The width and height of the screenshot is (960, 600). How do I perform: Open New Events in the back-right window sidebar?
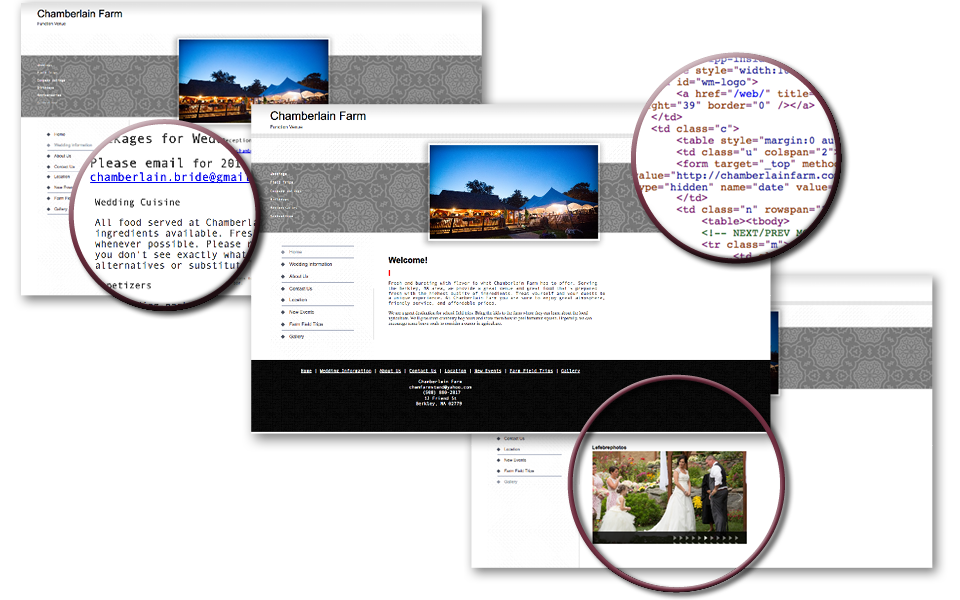(x=515, y=460)
